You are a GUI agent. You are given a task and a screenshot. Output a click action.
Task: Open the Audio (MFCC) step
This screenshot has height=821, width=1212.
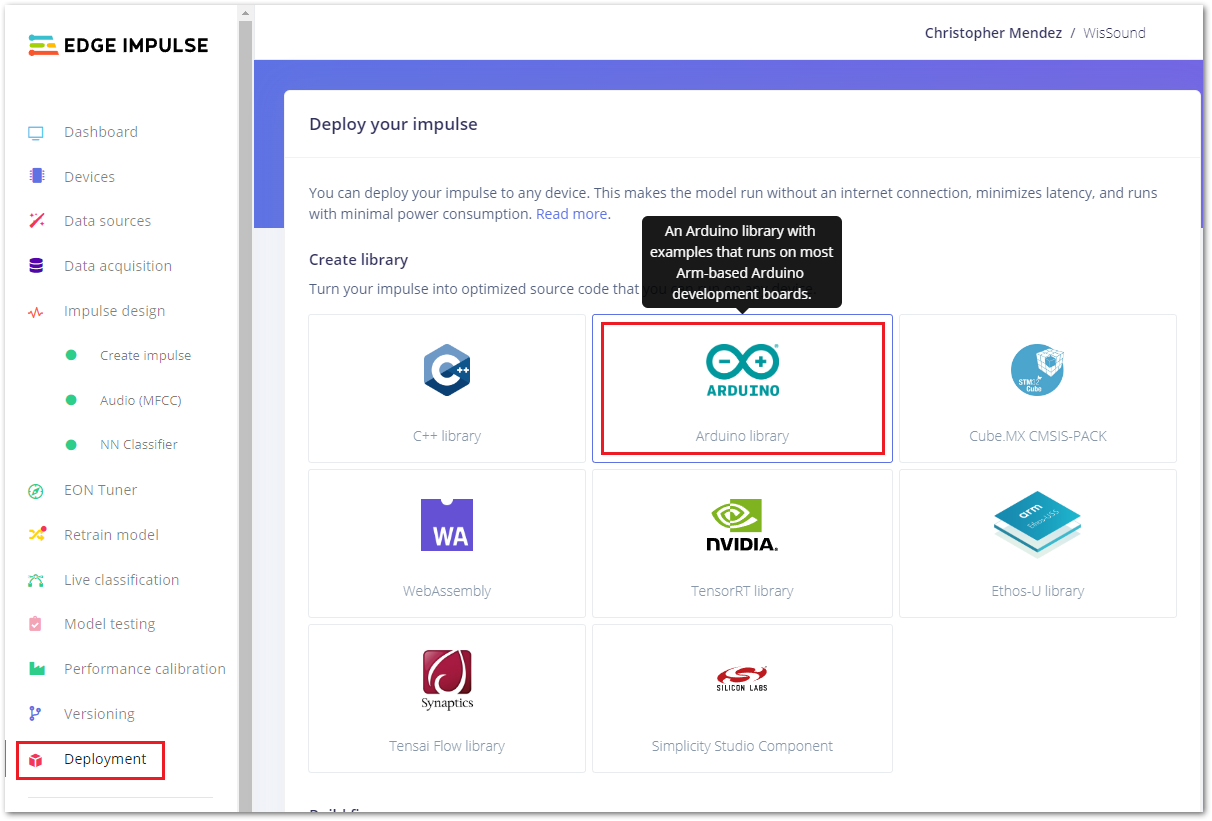140,400
